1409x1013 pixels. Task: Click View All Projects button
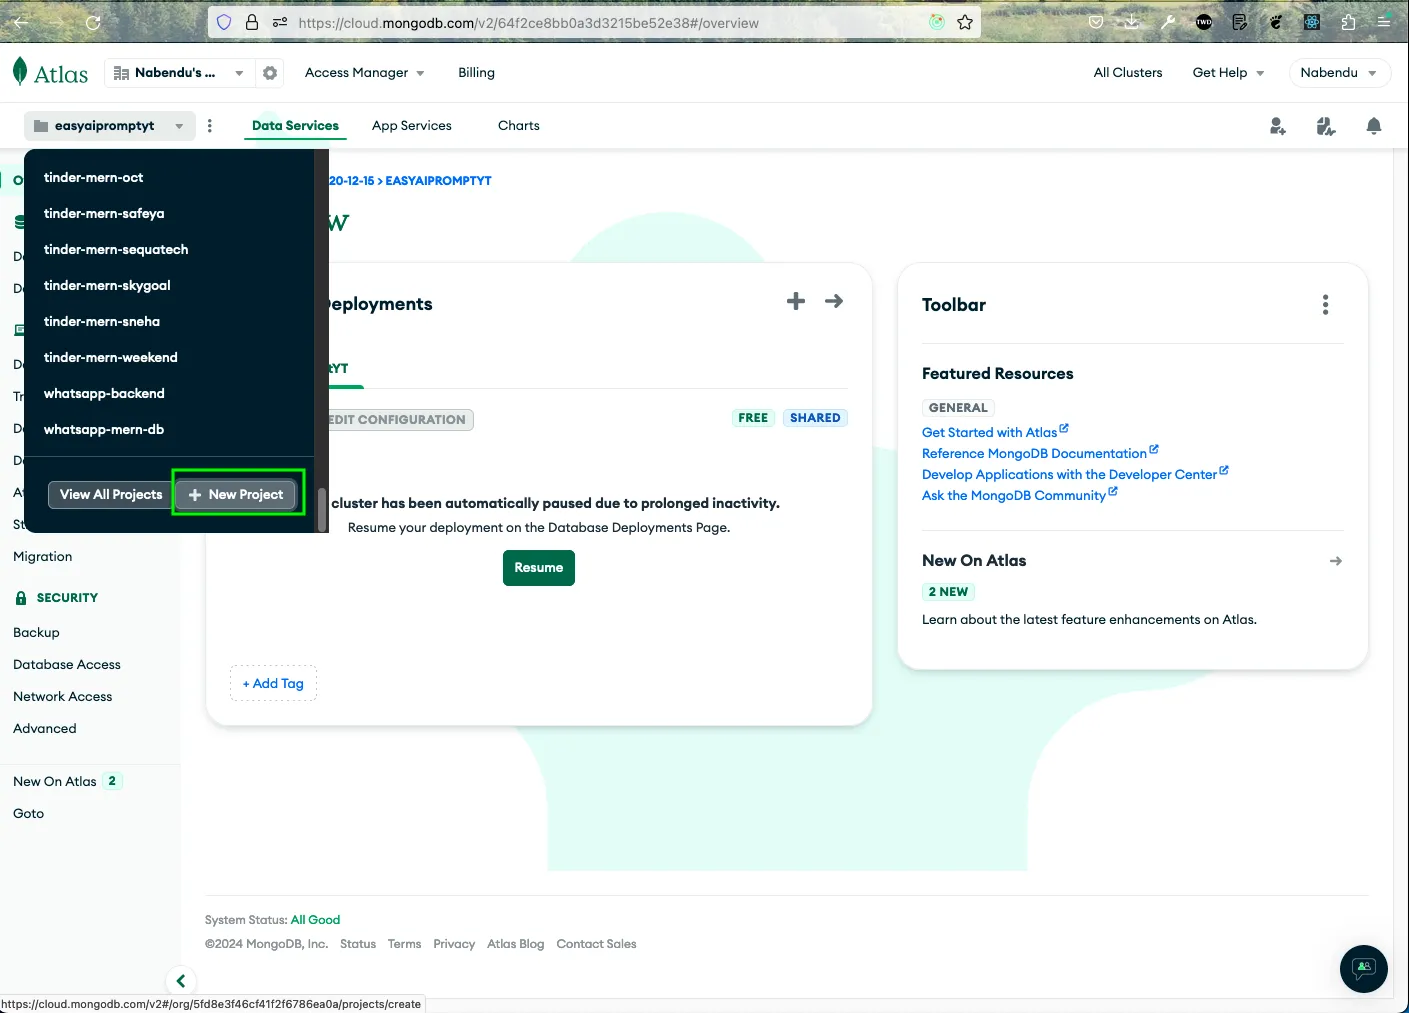(111, 494)
